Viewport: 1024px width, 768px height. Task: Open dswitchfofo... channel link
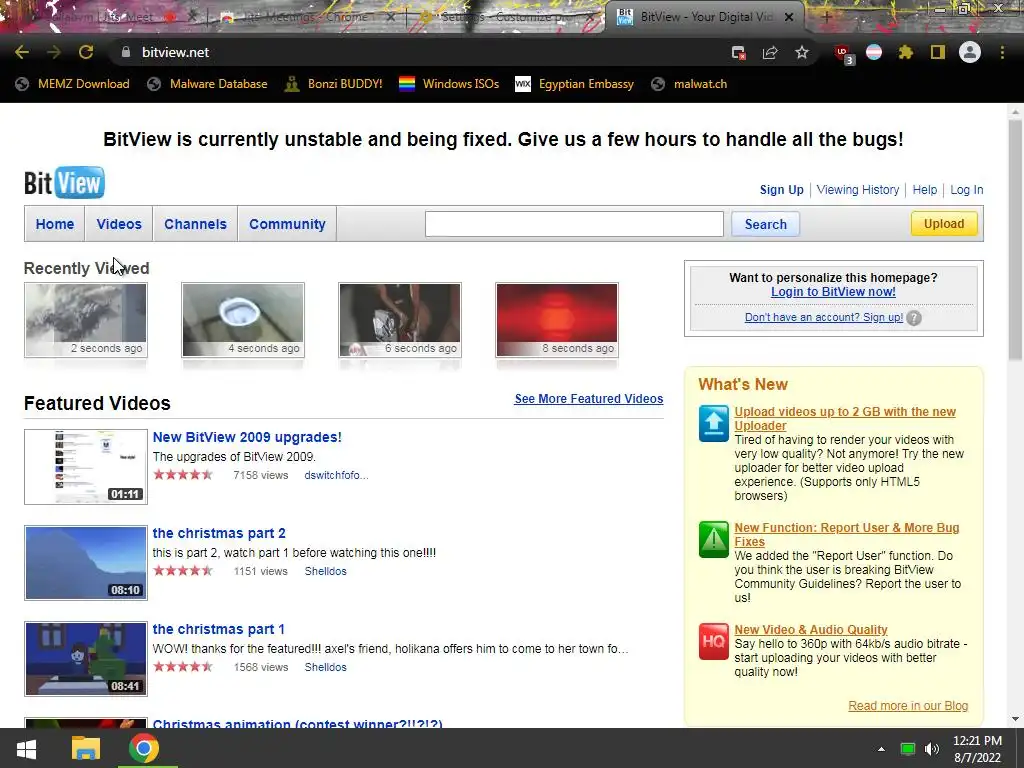[336, 475]
